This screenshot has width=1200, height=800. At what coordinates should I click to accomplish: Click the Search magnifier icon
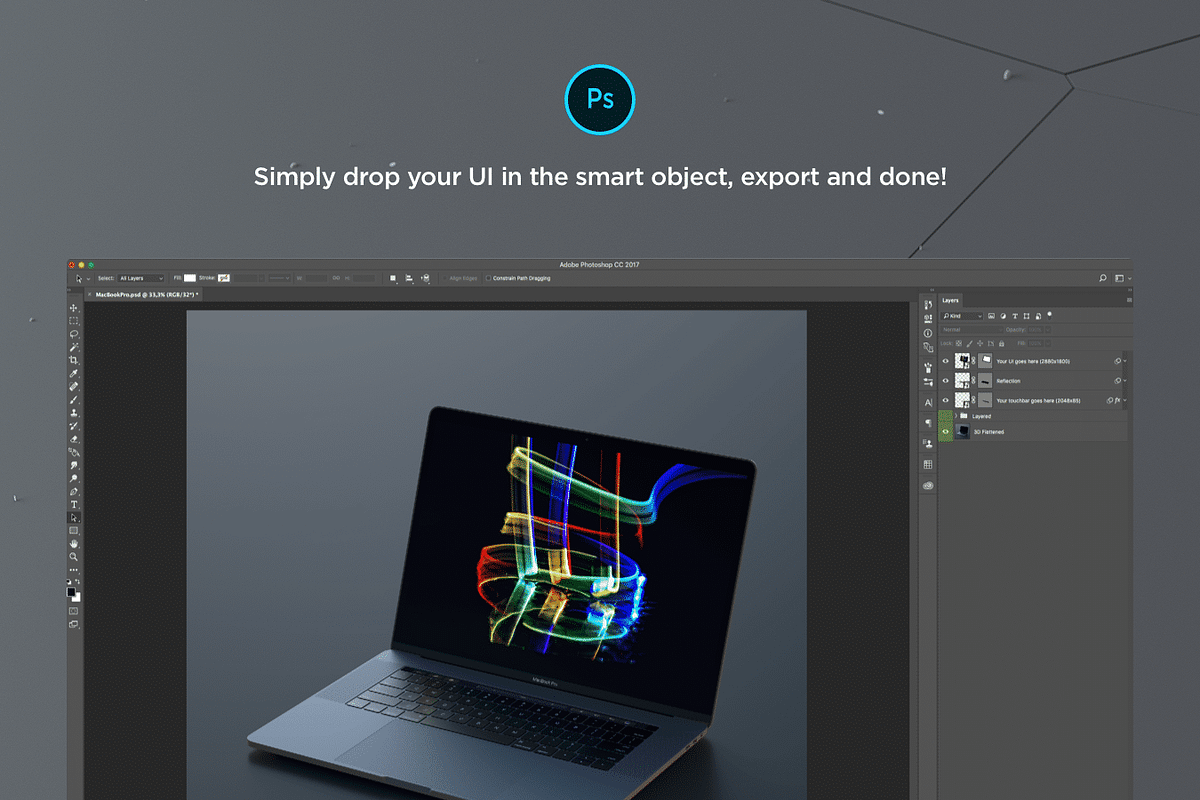pyautogui.click(x=1103, y=278)
